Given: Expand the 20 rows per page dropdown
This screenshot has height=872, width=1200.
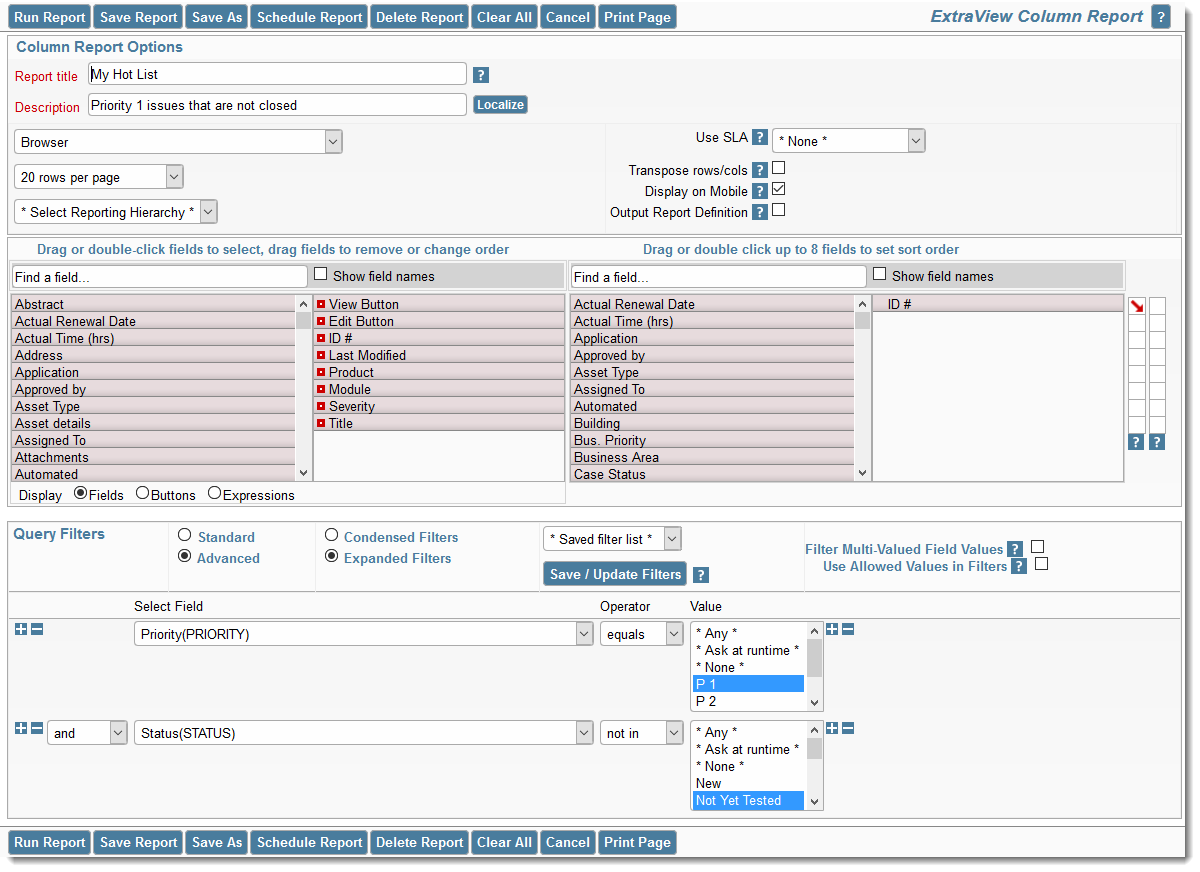Looking at the screenshot, I should [x=99, y=177].
